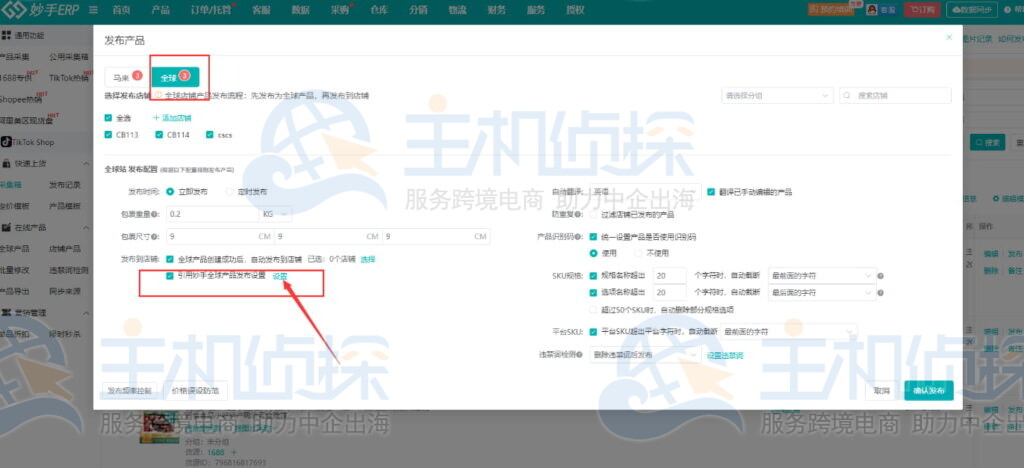Open the 删除违禁词后发布 dropdown

pyautogui.click(x=645, y=355)
